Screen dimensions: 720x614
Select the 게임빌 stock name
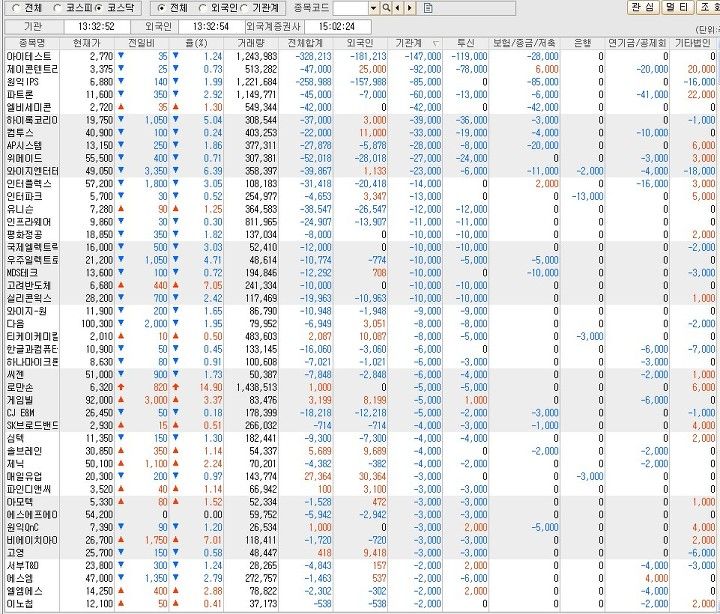(20, 400)
